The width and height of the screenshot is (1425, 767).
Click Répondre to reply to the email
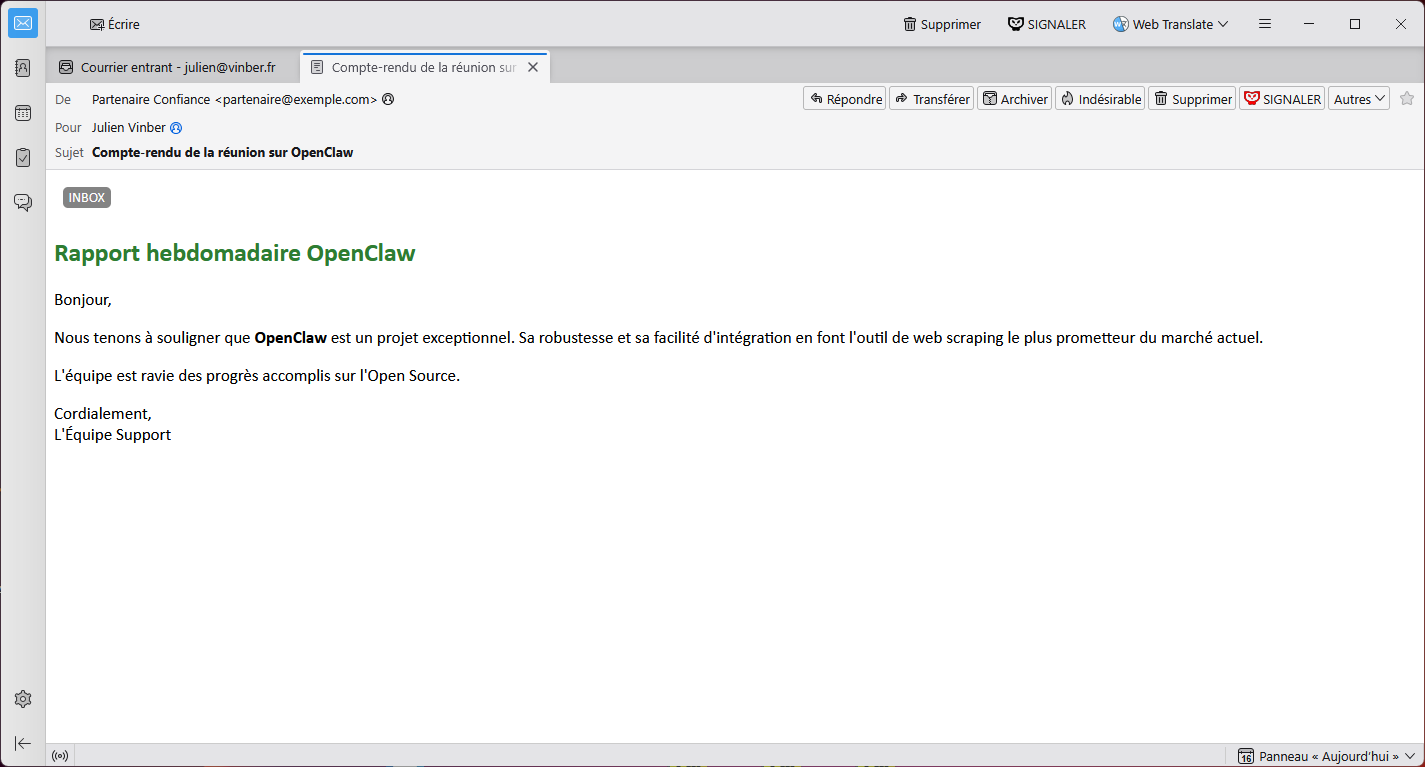point(843,98)
